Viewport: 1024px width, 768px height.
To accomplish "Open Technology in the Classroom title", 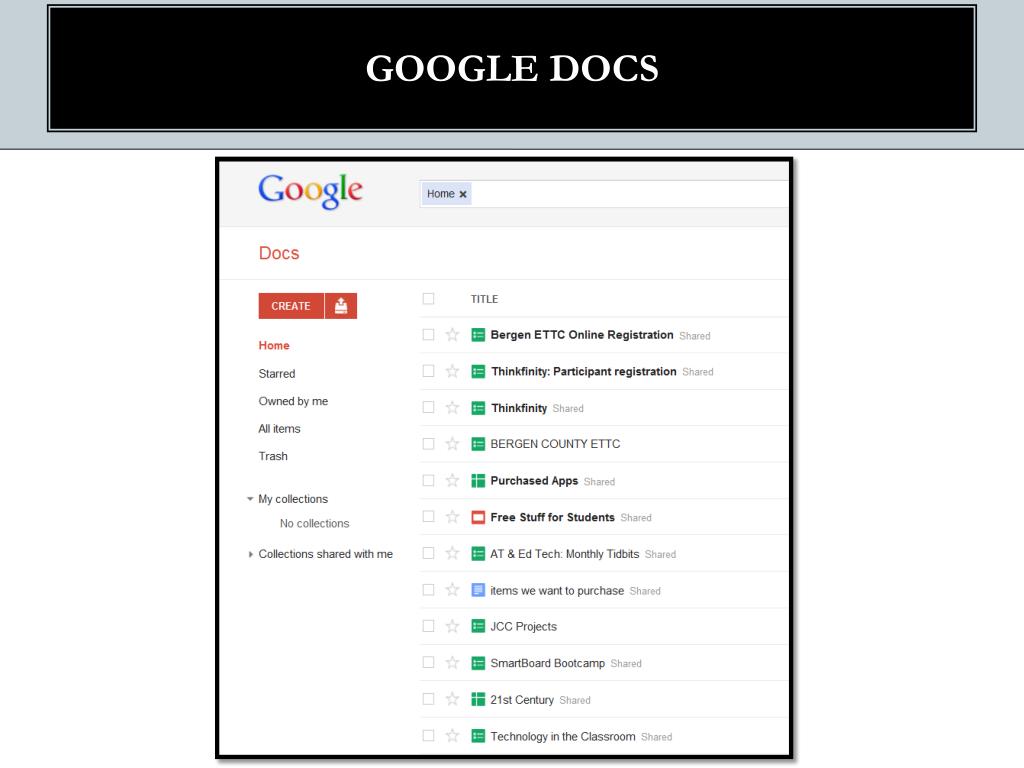I will click(x=563, y=736).
